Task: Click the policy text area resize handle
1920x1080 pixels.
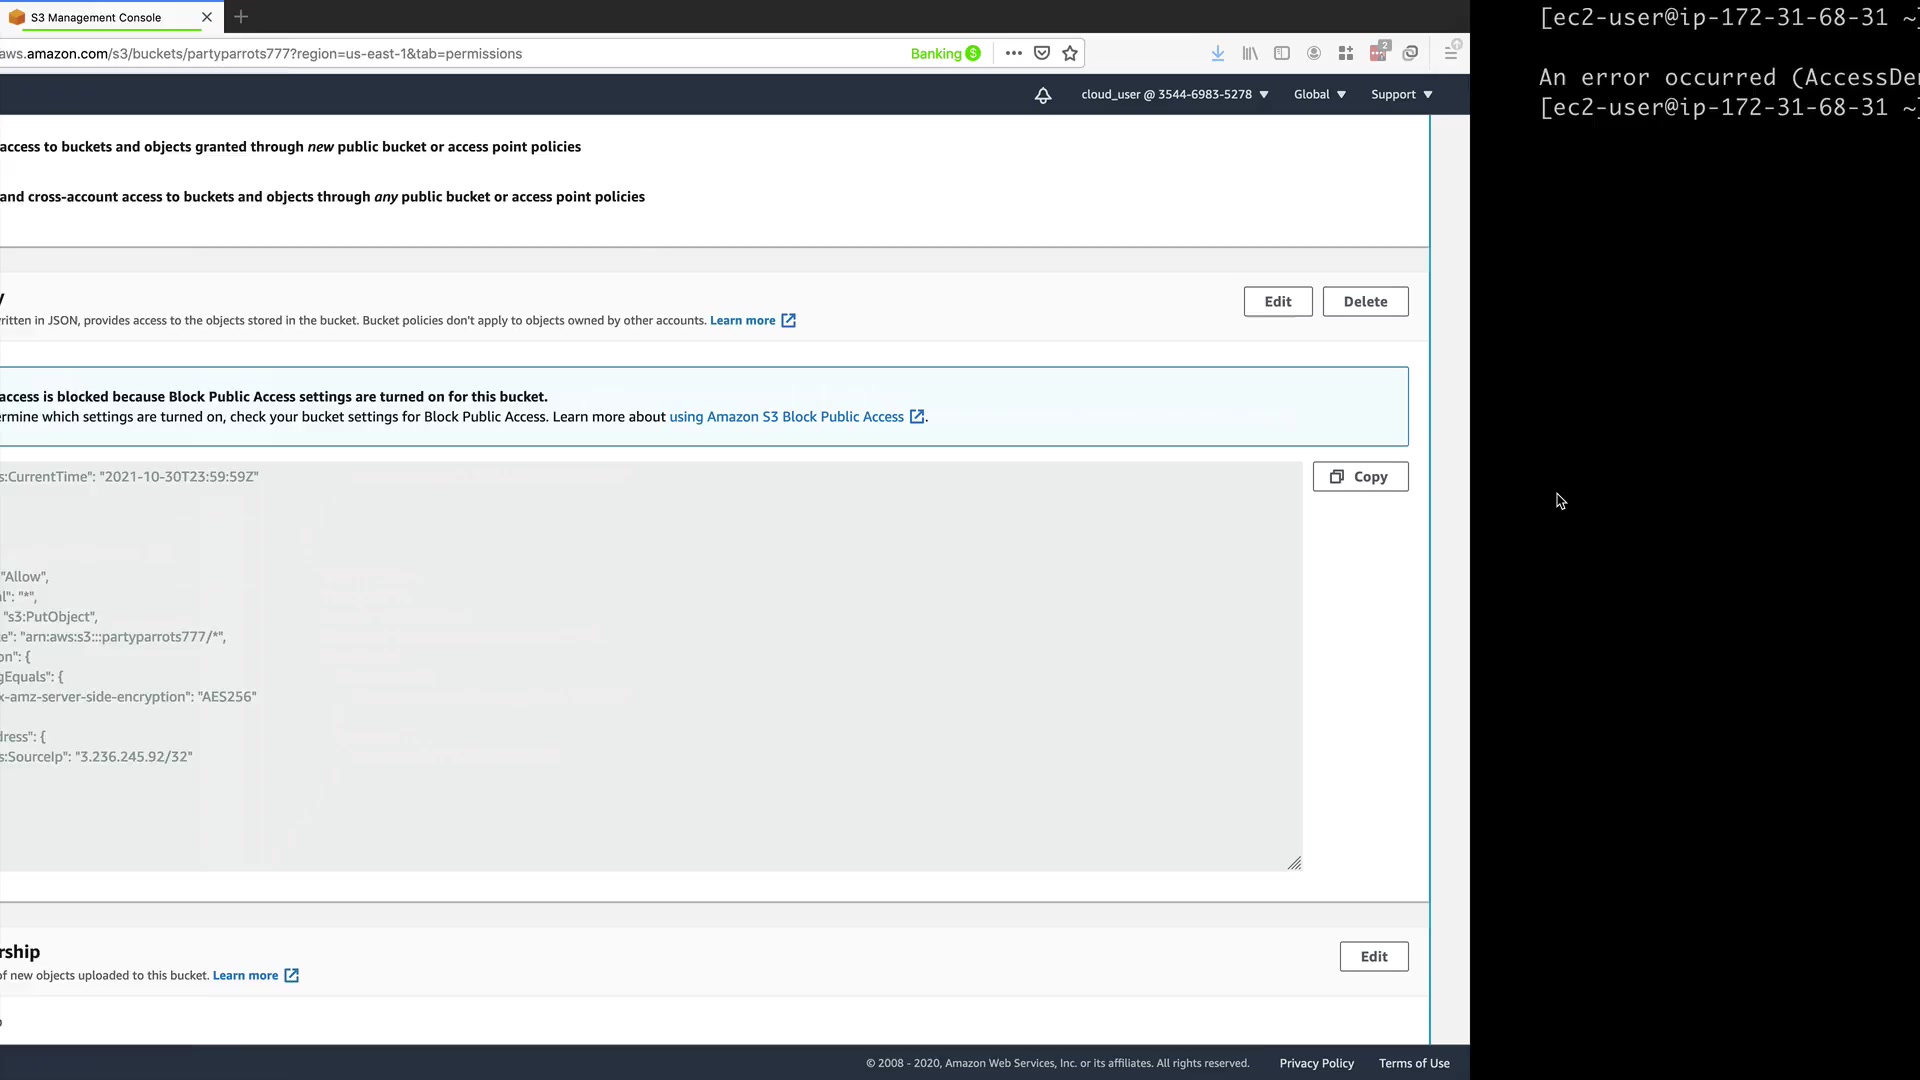Action: tap(1294, 863)
